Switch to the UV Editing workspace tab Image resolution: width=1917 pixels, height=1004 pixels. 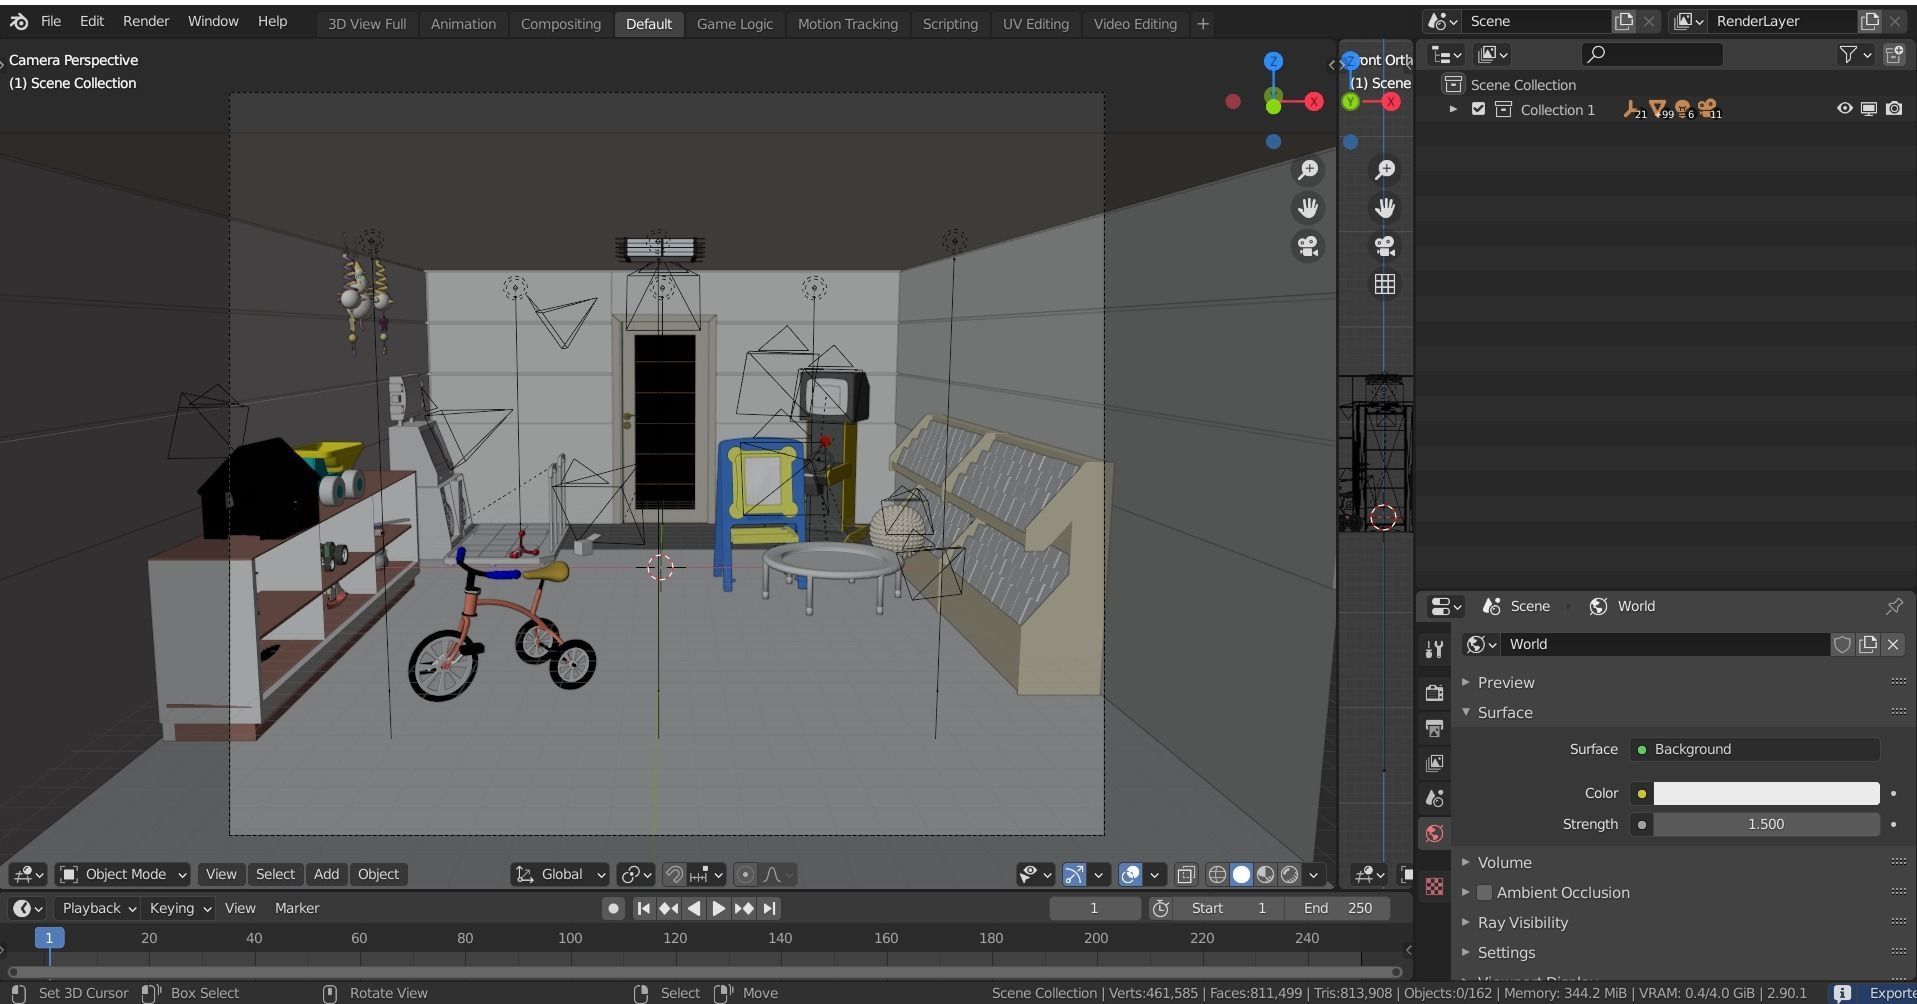[x=1035, y=23]
